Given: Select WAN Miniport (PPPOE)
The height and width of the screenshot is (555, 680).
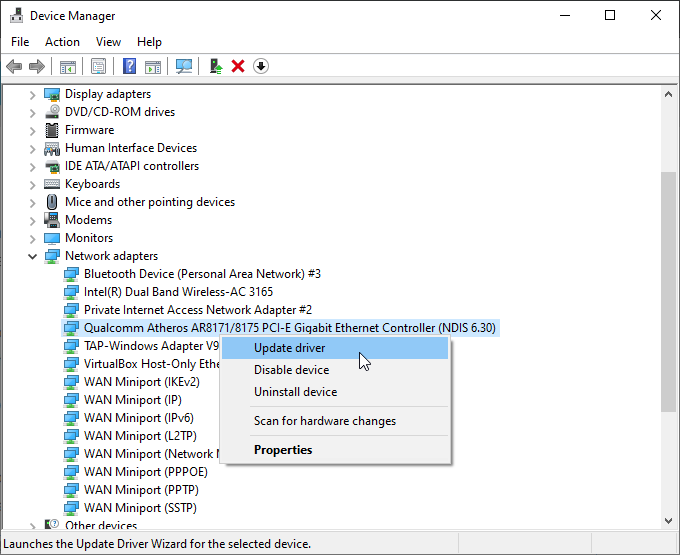Looking at the screenshot, I should (146, 472).
